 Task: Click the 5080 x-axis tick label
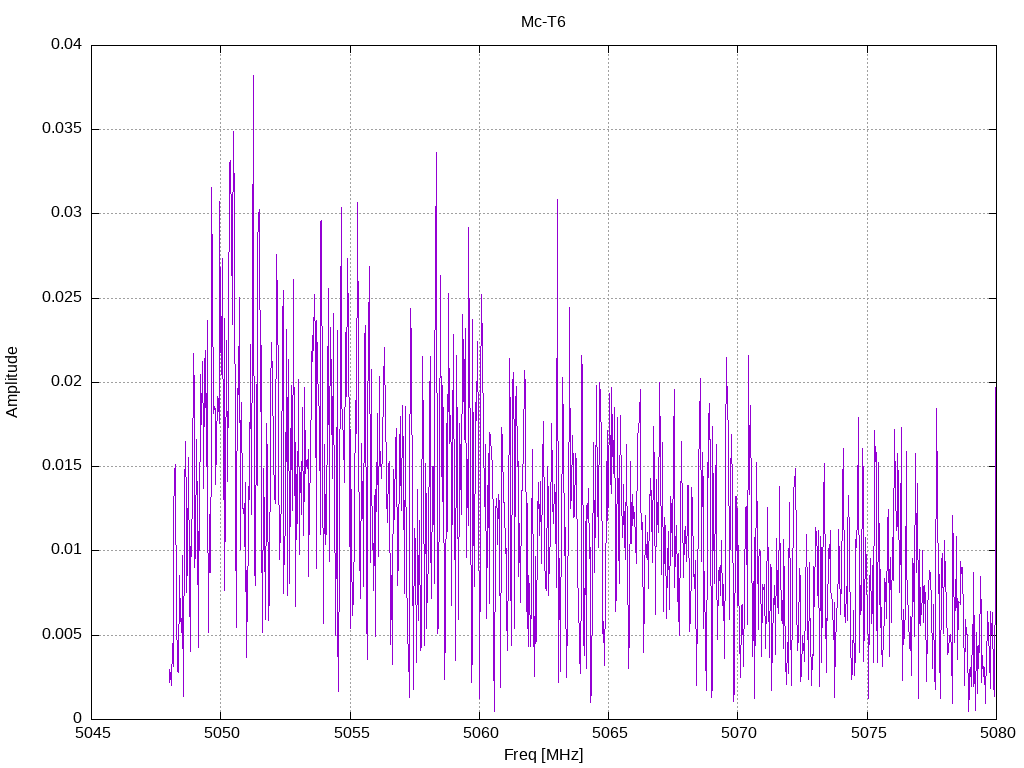tap(998, 733)
